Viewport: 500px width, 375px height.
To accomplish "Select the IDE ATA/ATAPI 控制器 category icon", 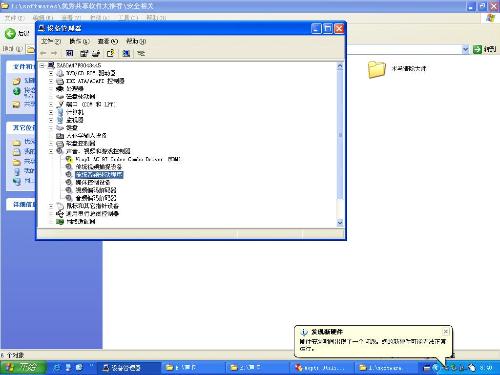I will 60,81.
